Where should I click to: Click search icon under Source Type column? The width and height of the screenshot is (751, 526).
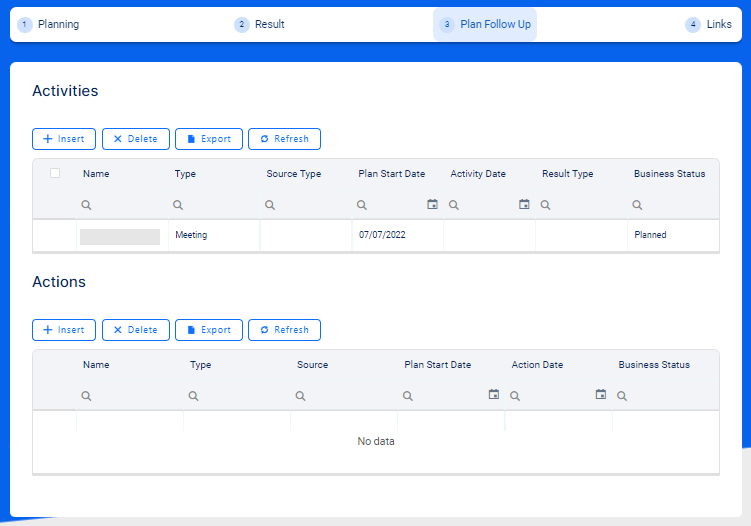point(270,205)
